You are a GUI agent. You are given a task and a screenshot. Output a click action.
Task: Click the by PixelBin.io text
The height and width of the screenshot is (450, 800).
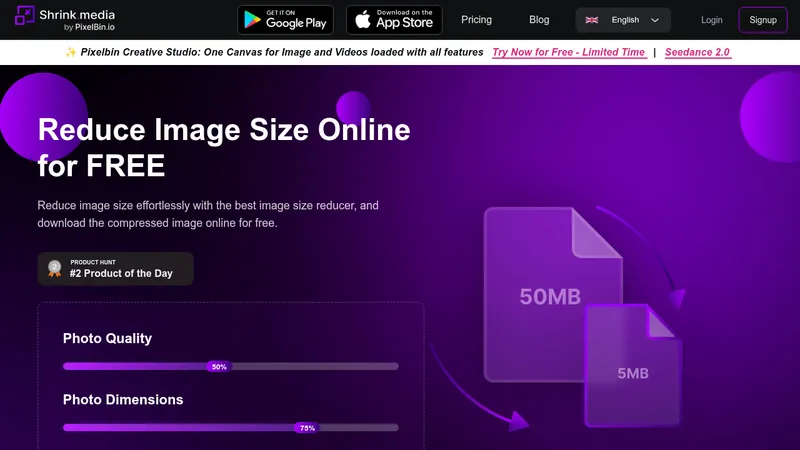[x=89, y=27]
